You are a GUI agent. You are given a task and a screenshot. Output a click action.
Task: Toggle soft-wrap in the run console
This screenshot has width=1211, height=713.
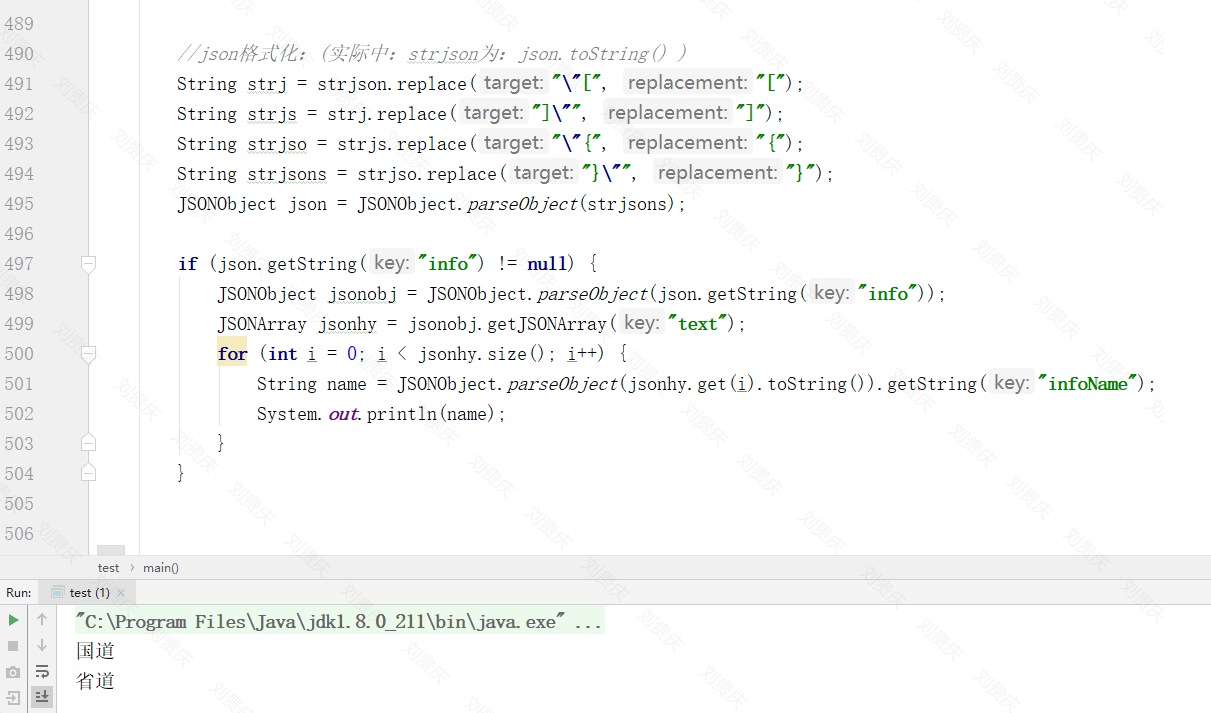tap(41, 671)
